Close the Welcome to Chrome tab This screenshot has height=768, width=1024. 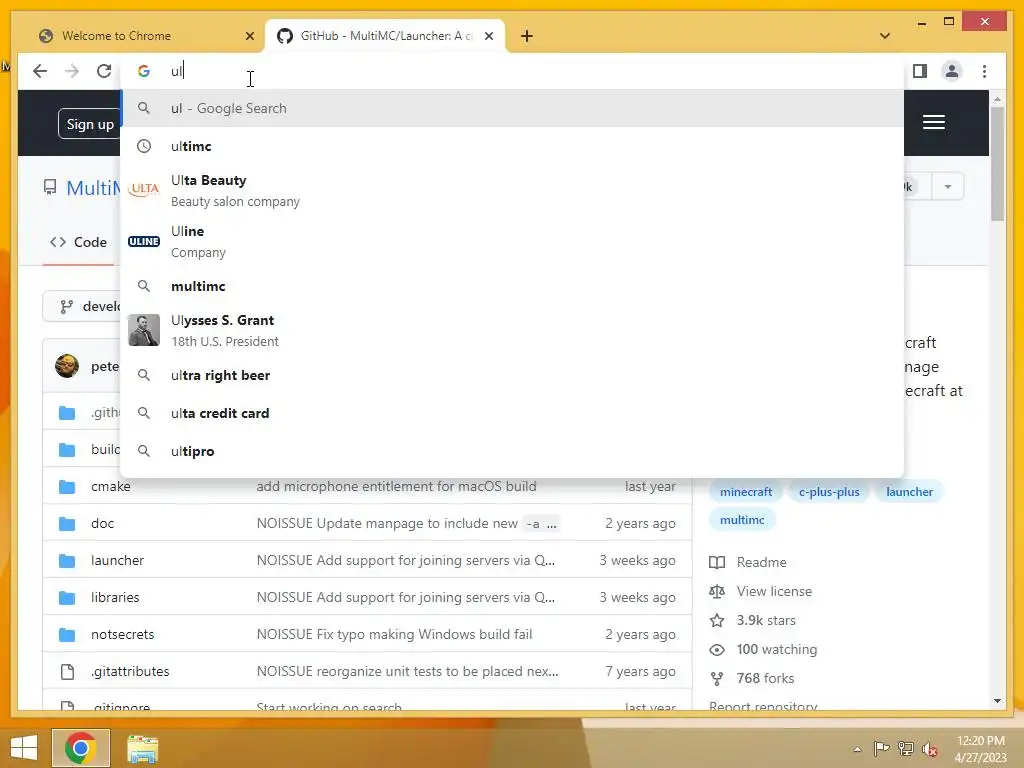(249, 36)
